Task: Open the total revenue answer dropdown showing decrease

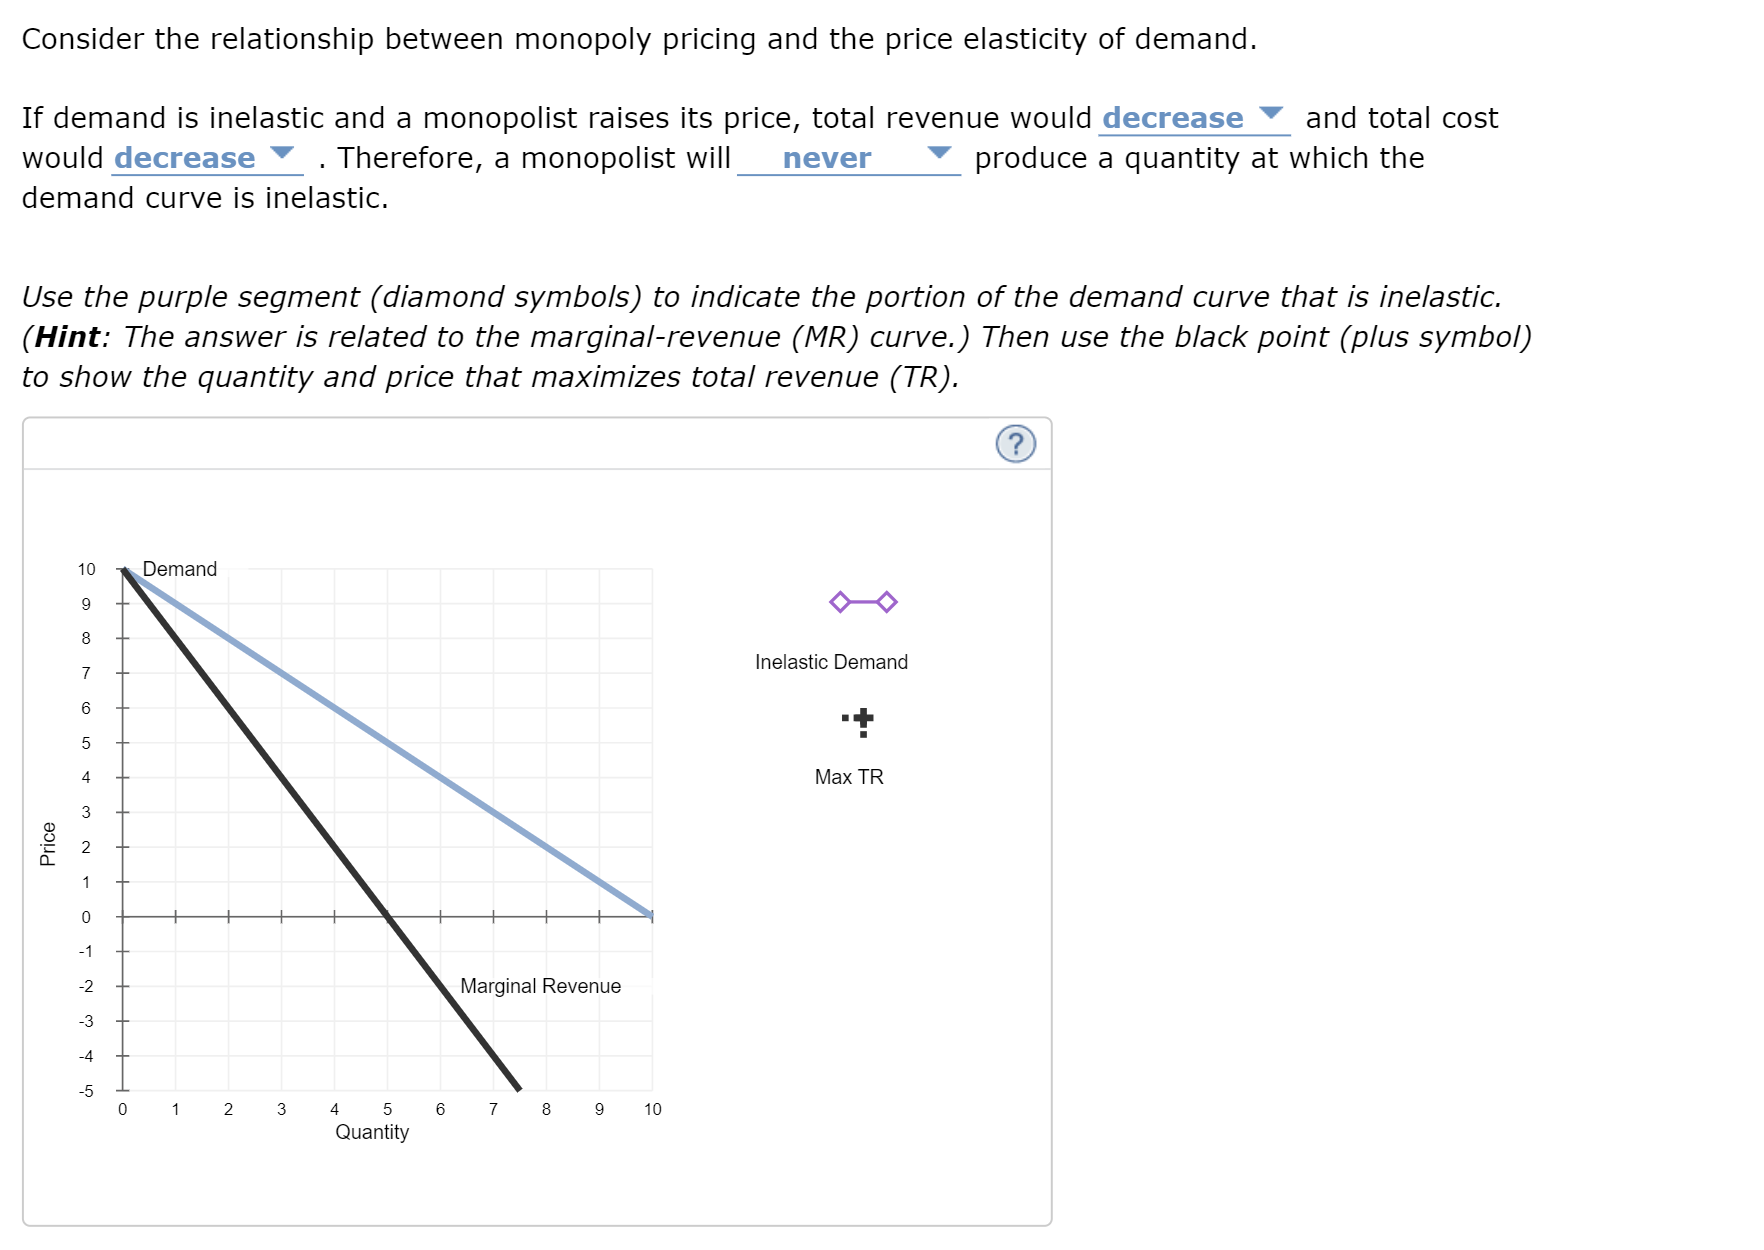Action: [1175, 117]
